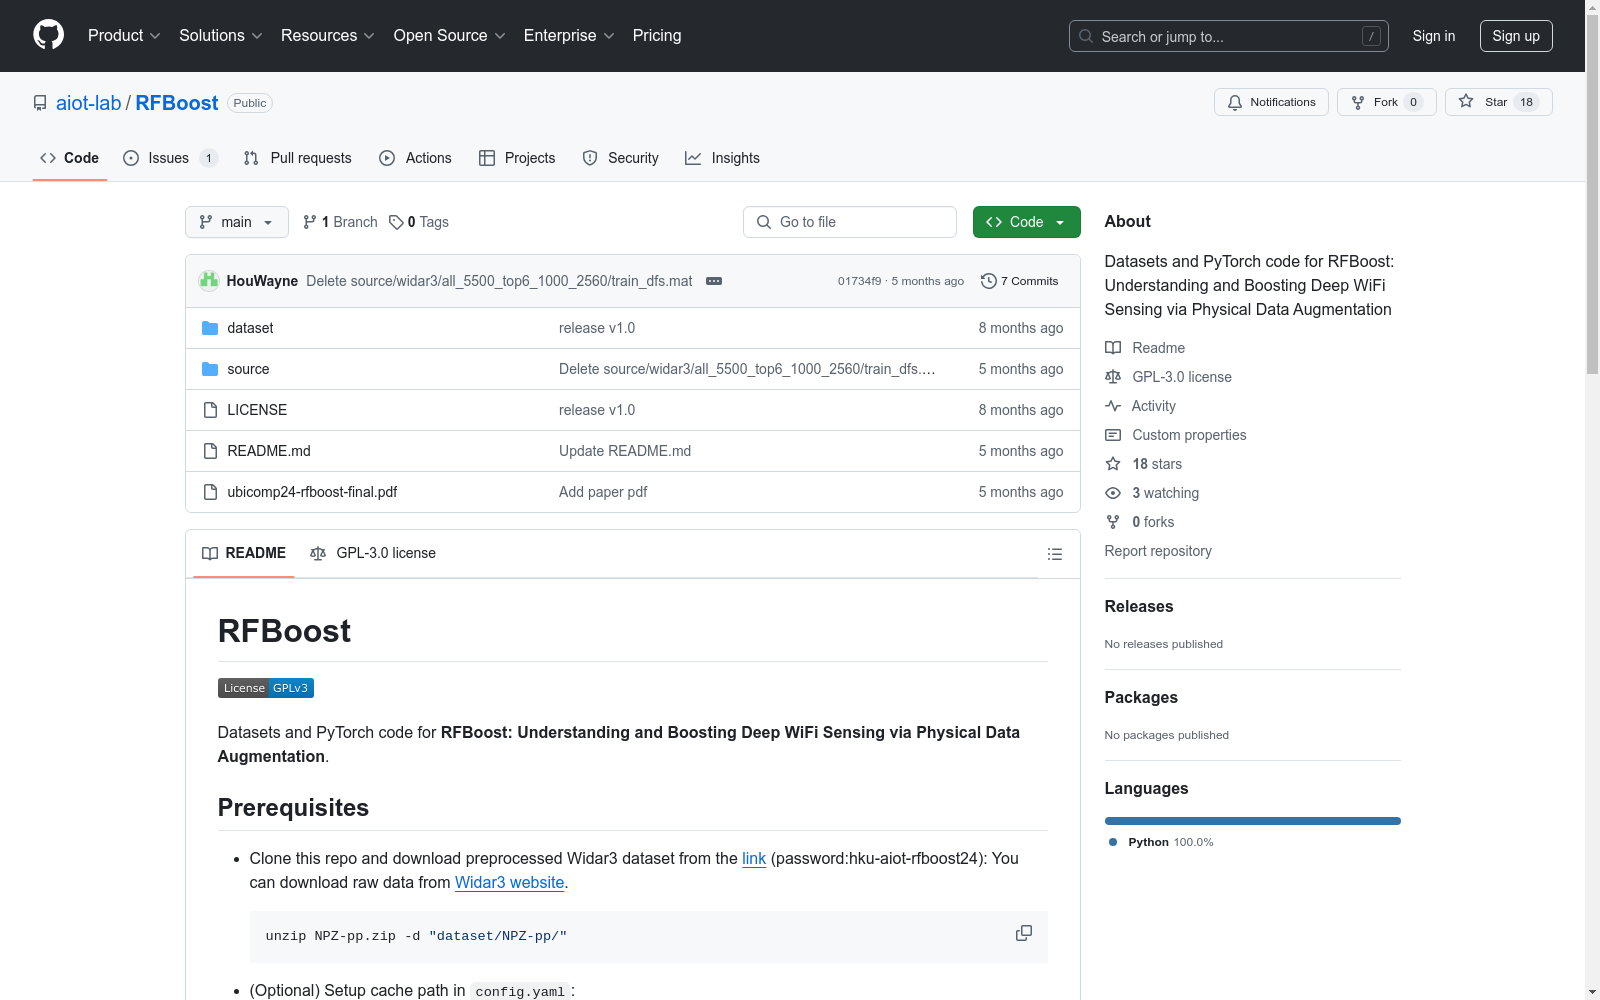Open the source folder
This screenshot has height=1000, width=1600.
click(x=248, y=369)
